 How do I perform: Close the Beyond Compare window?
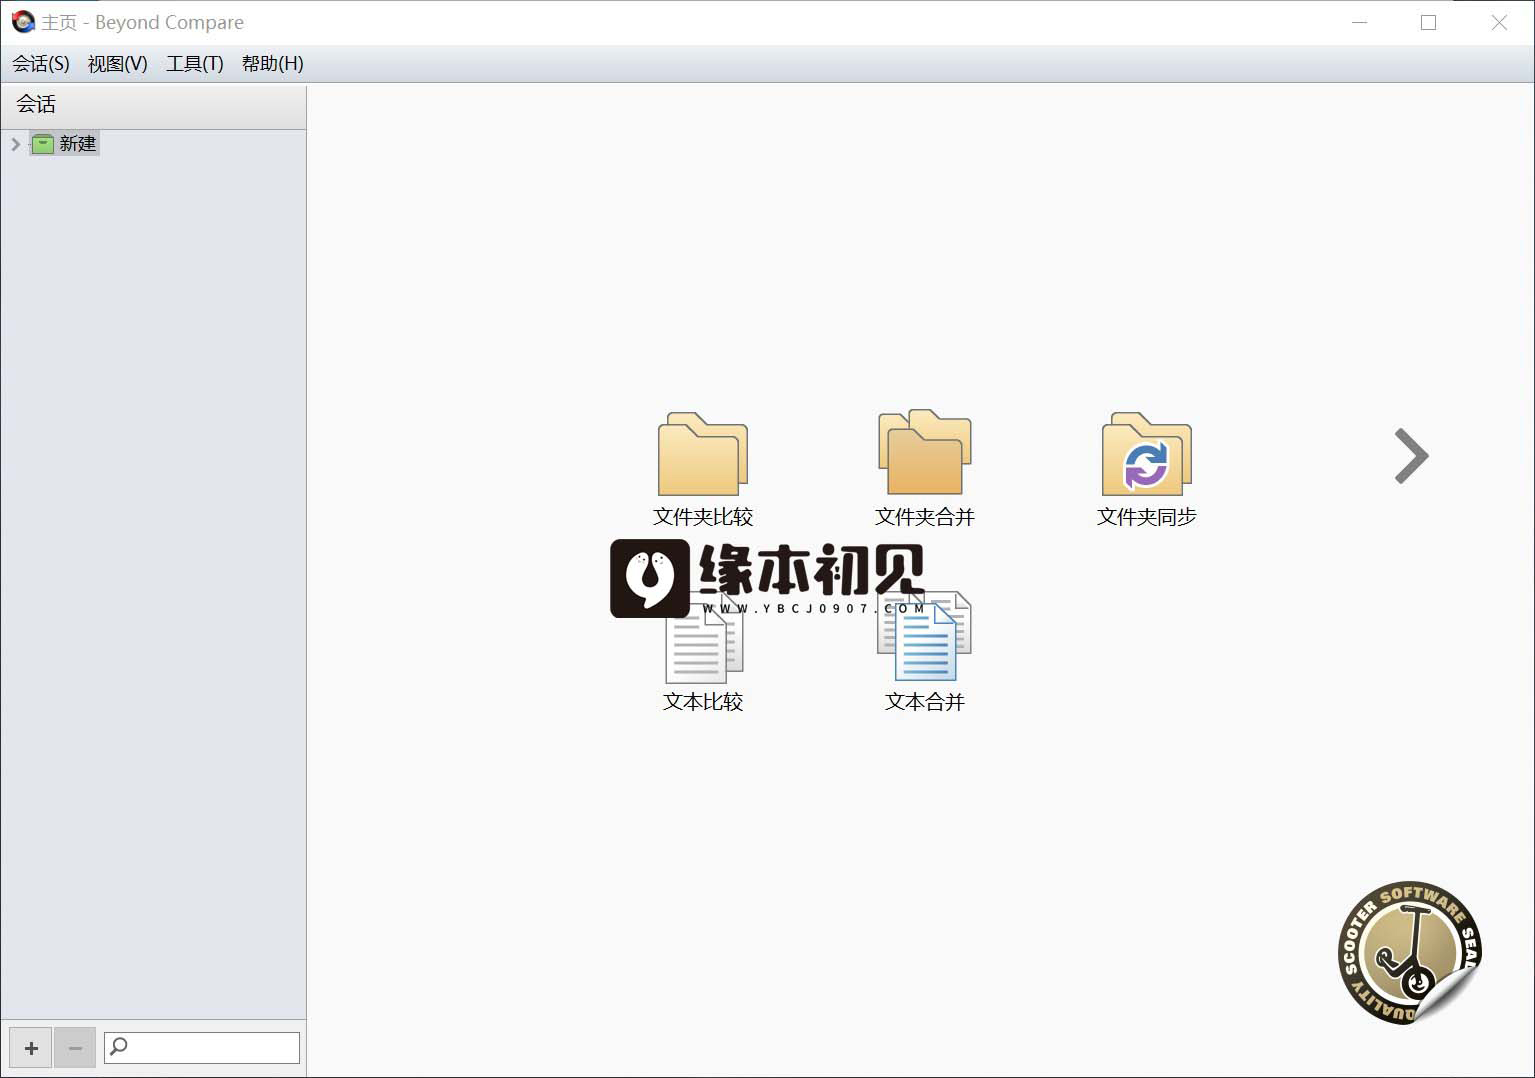1499,22
